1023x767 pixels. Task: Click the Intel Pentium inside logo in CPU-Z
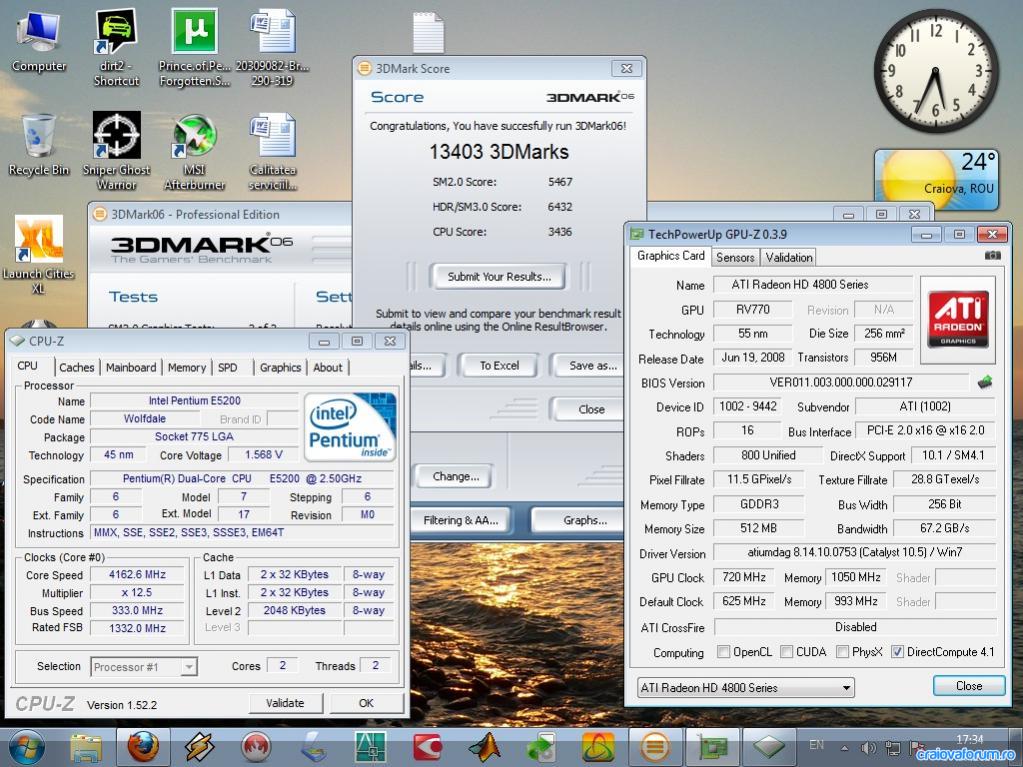point(350,427)
